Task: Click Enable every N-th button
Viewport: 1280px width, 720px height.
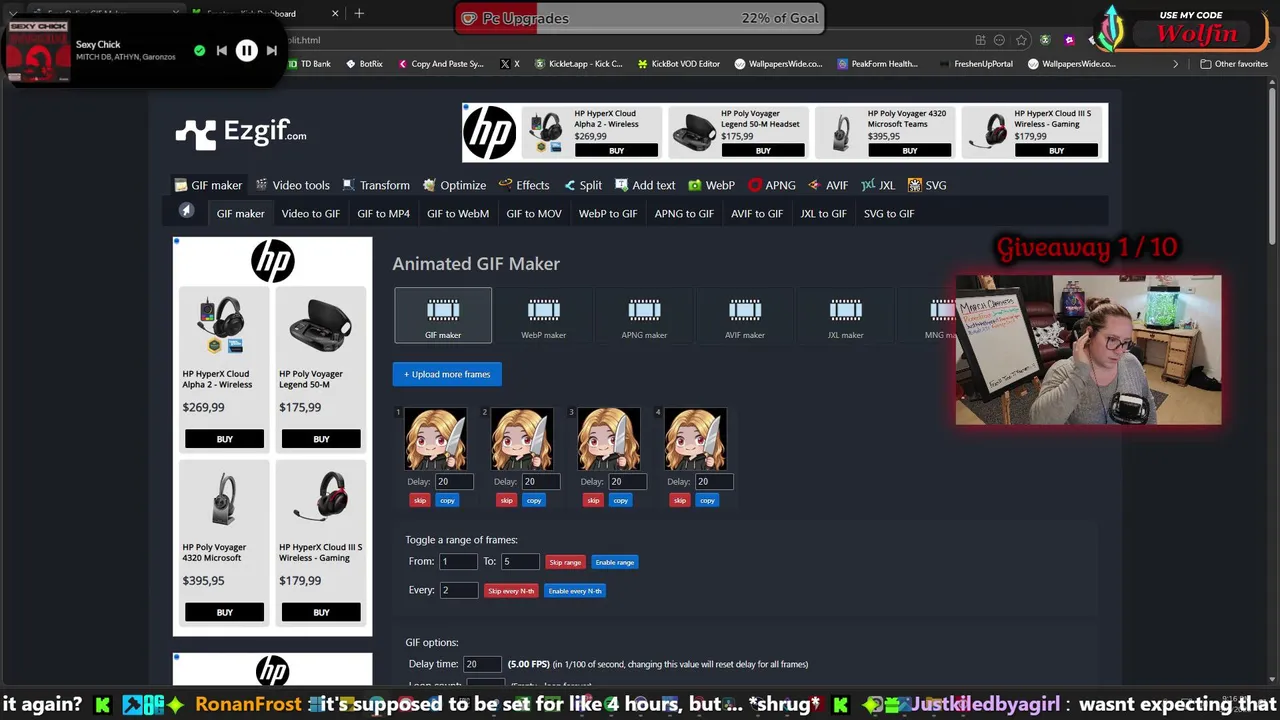Action: (575, 591)
